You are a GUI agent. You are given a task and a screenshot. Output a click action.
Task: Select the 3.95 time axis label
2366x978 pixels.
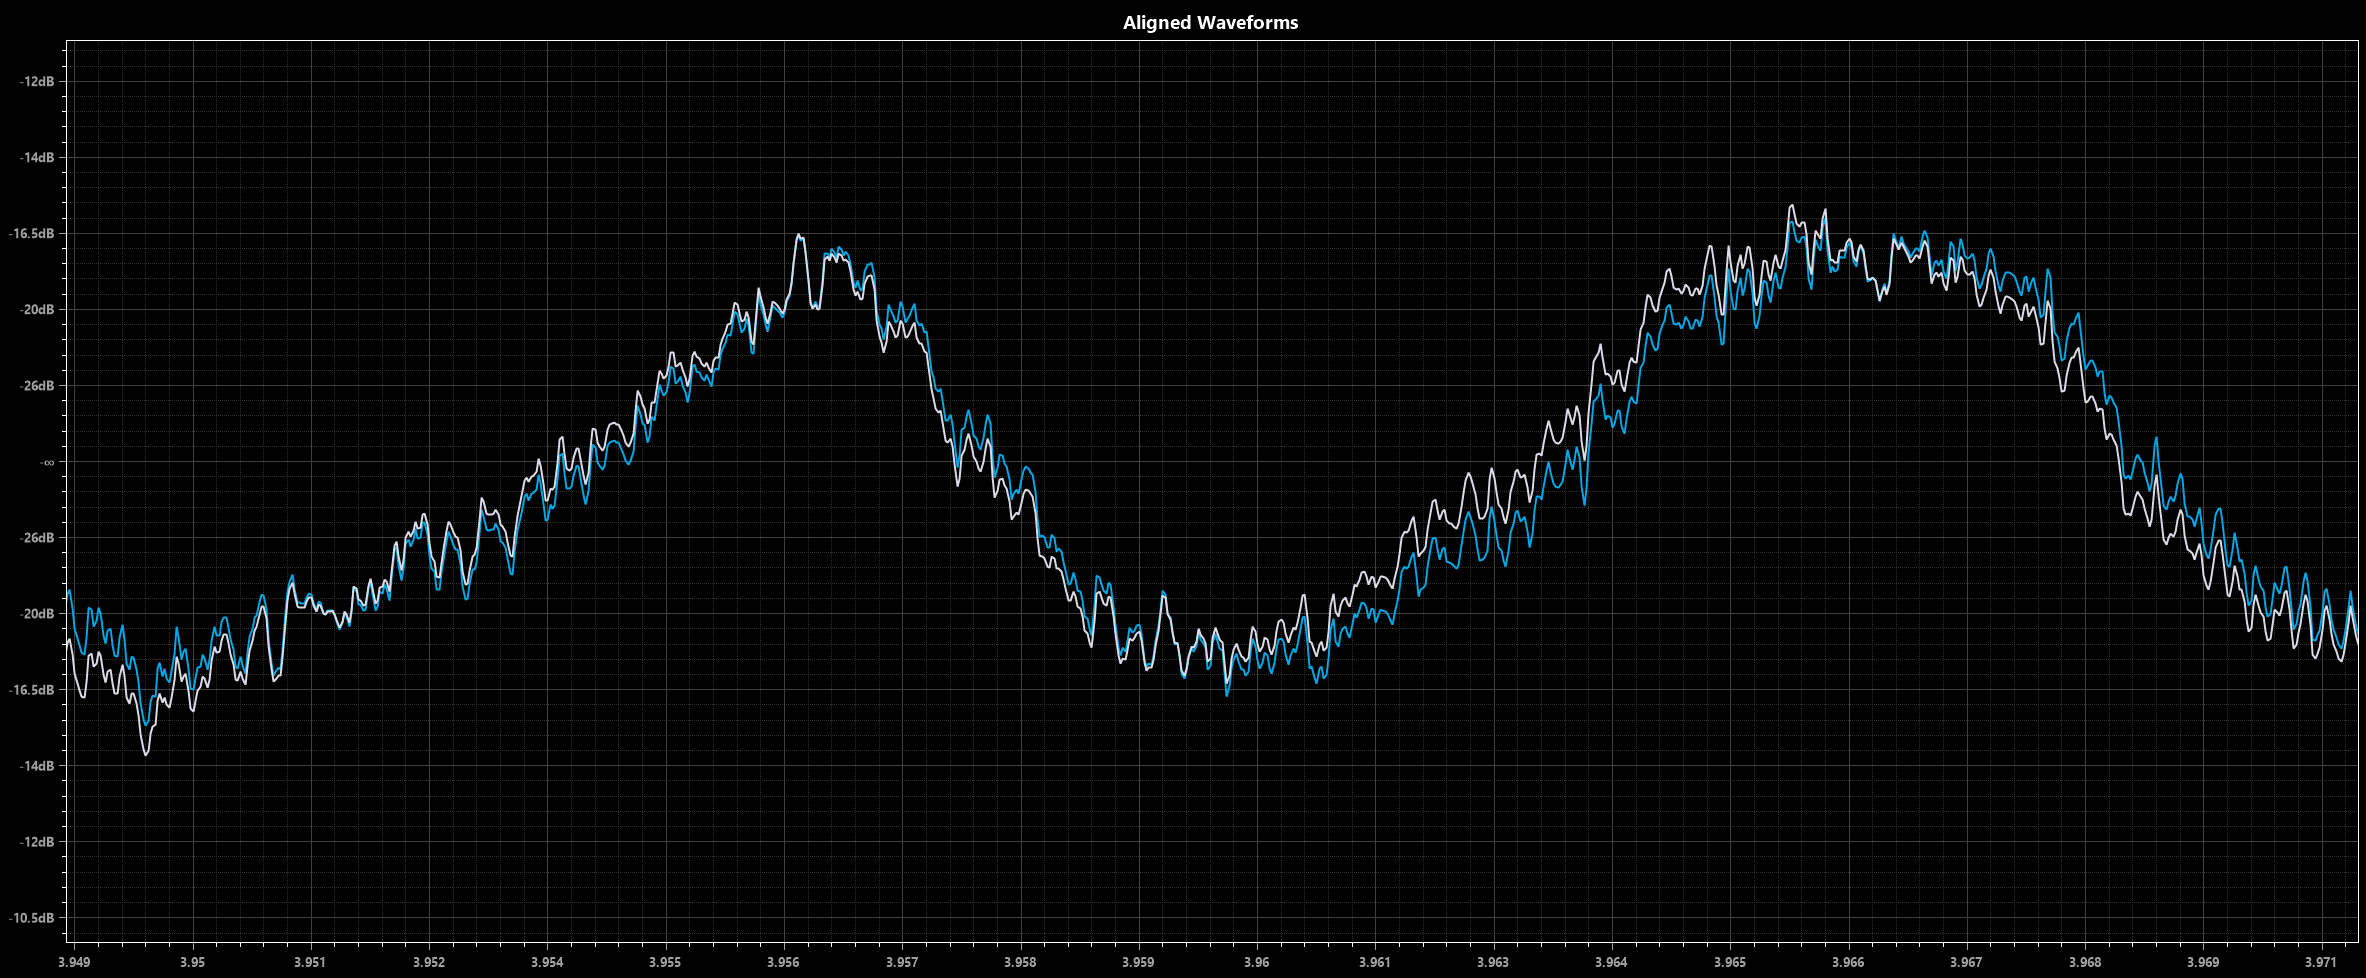pyautogui.click(x=192, y=963)
